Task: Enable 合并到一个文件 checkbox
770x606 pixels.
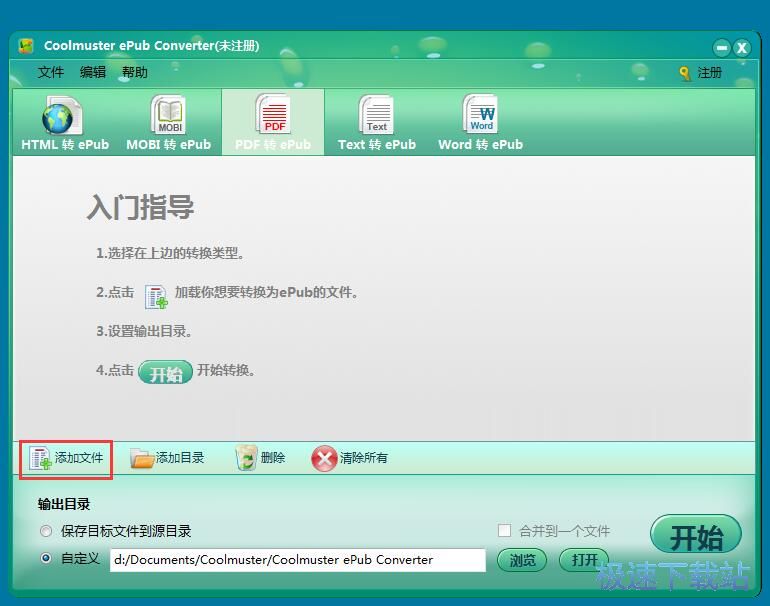Action: point(504,530)
